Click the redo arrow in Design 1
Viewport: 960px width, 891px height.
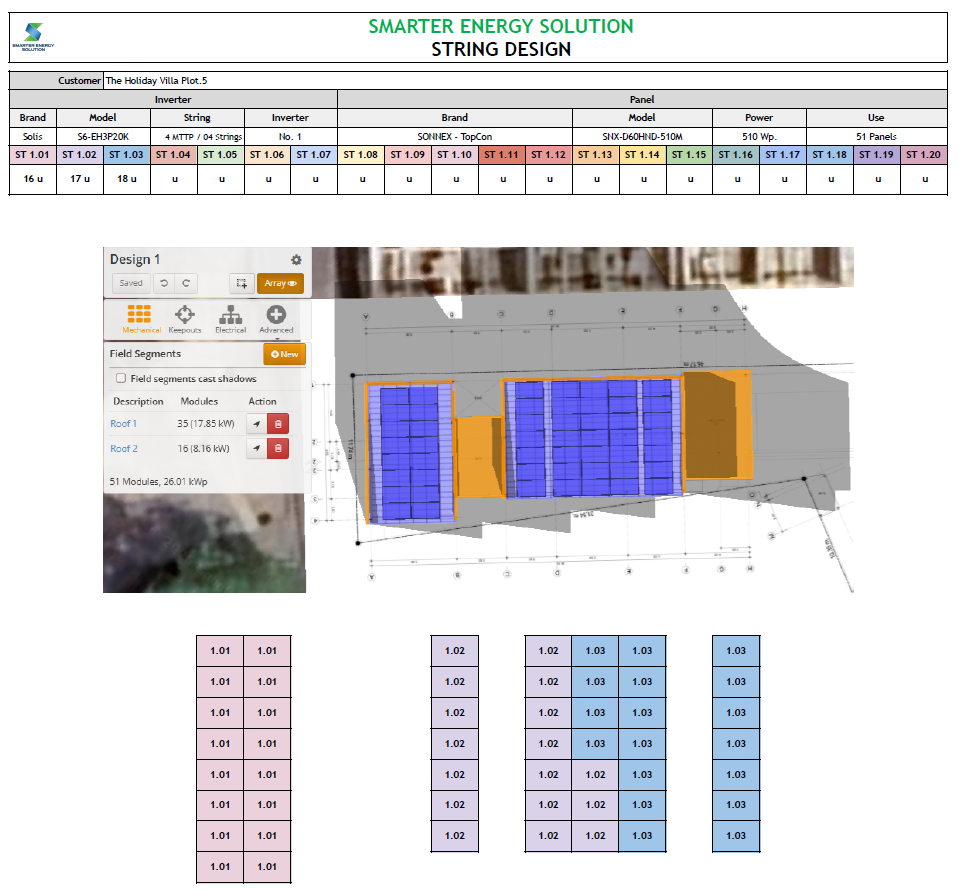point(186,283)
